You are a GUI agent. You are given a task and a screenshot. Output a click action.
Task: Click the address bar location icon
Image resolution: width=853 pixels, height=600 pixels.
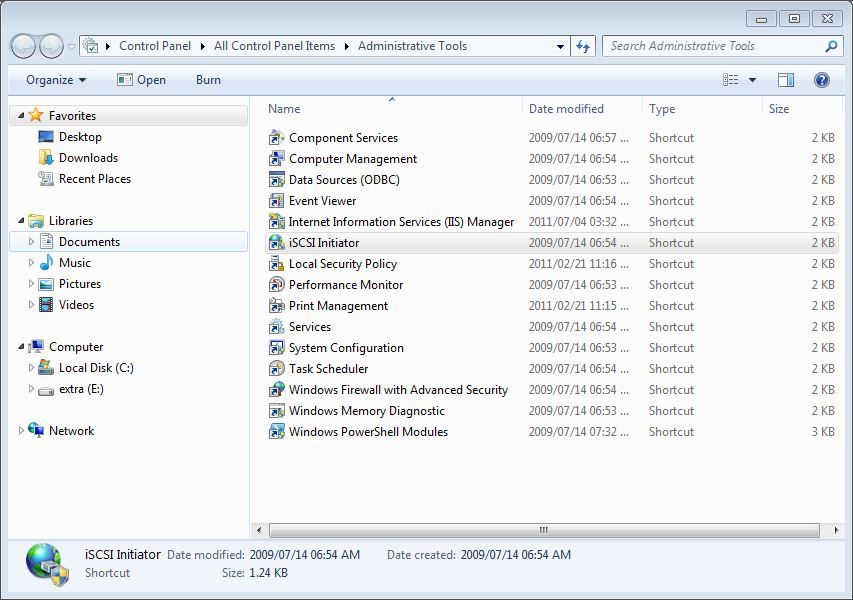click(x=91, y=46)
